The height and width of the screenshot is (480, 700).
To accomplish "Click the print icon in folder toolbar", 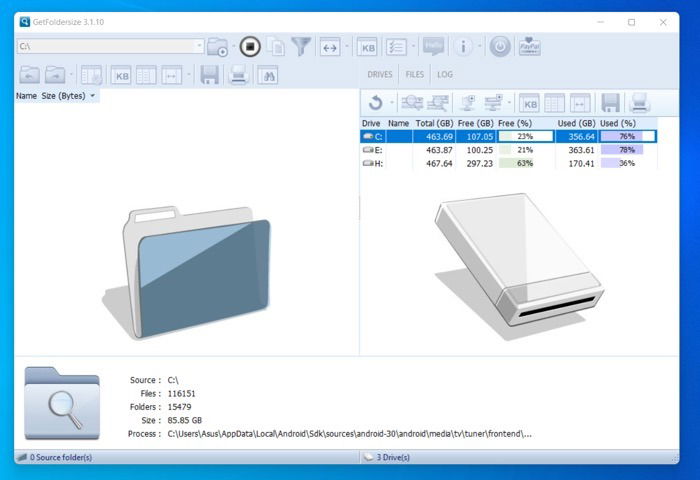I will [239, 75].
